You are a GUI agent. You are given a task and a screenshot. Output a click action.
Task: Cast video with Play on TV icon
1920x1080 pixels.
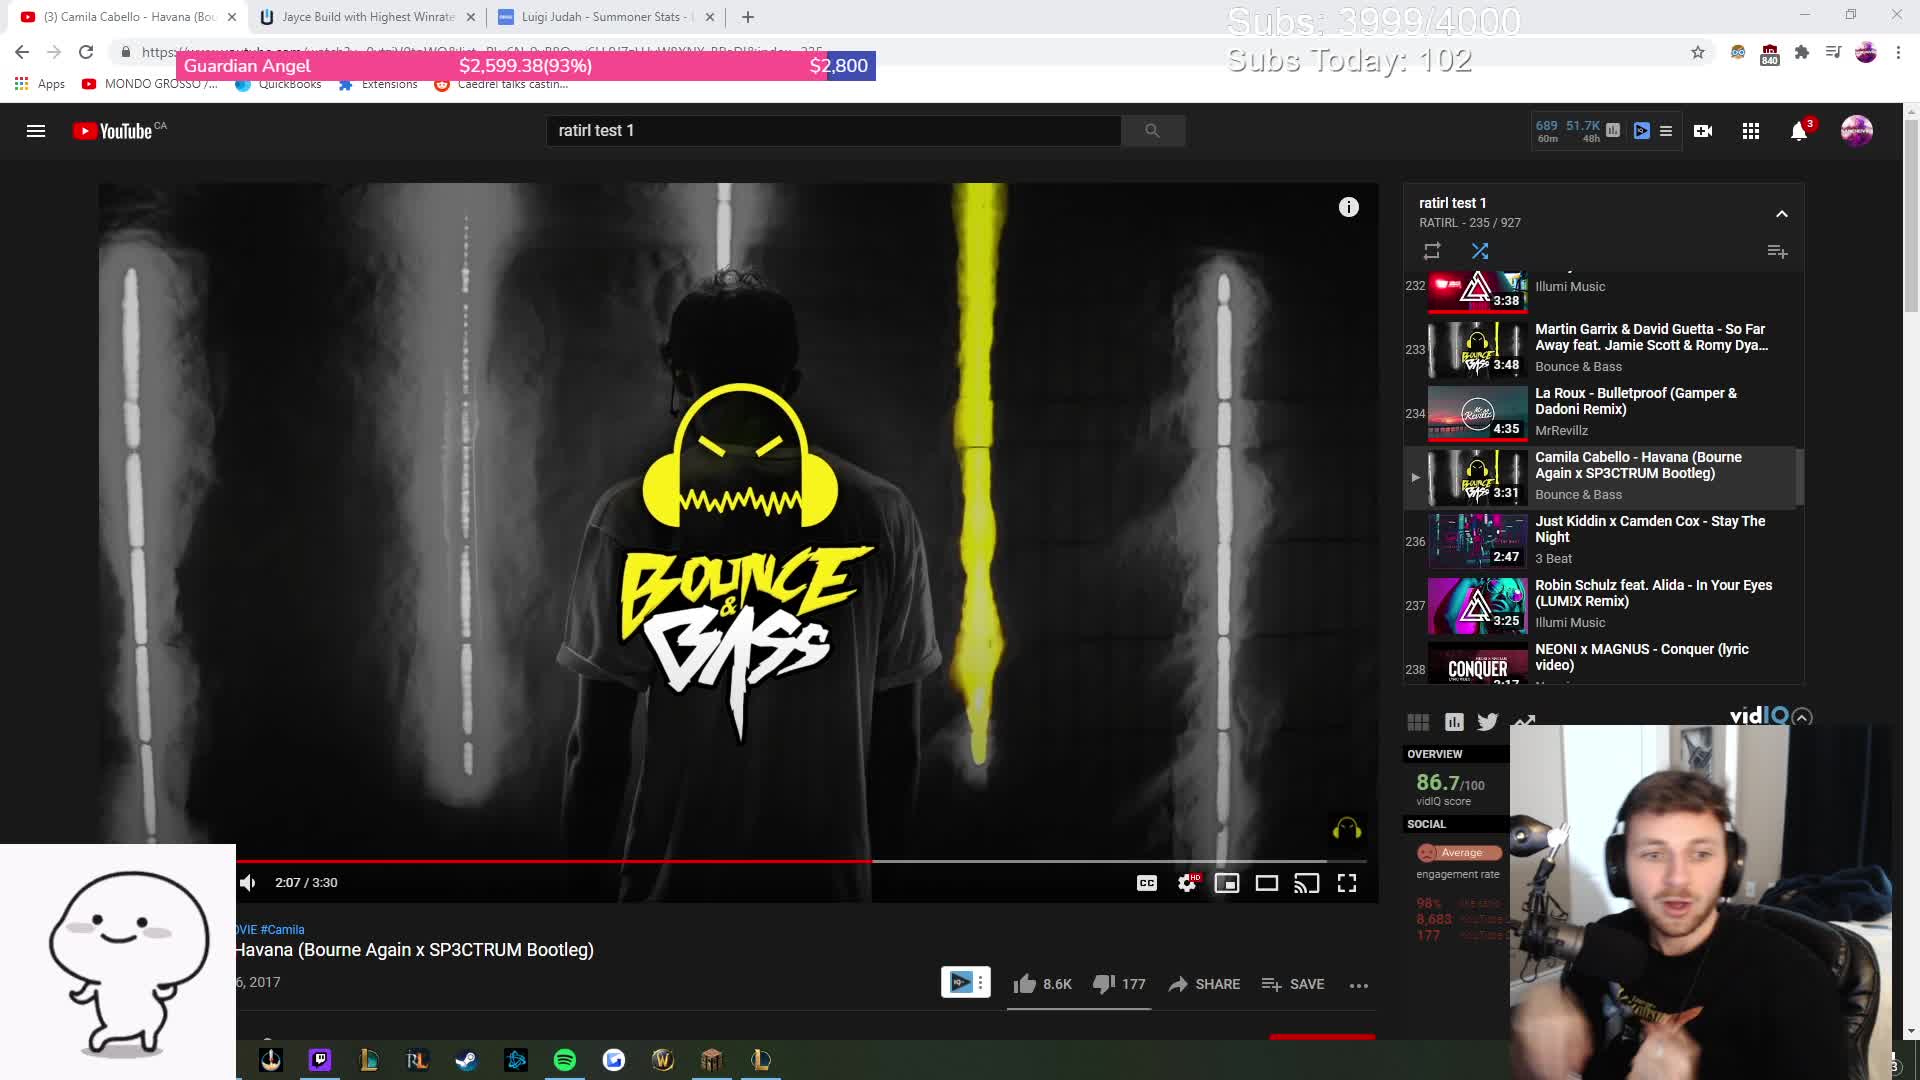[x=1307, y=883]
